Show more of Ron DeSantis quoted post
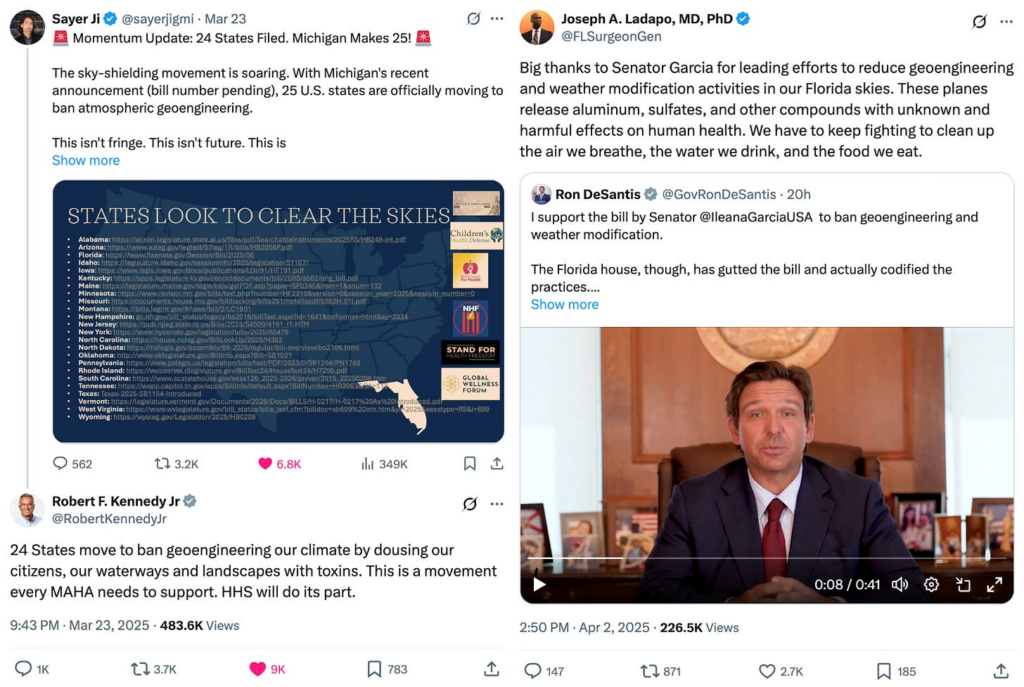This screenshot has width=1024, height=687. (x=564, y=304)
